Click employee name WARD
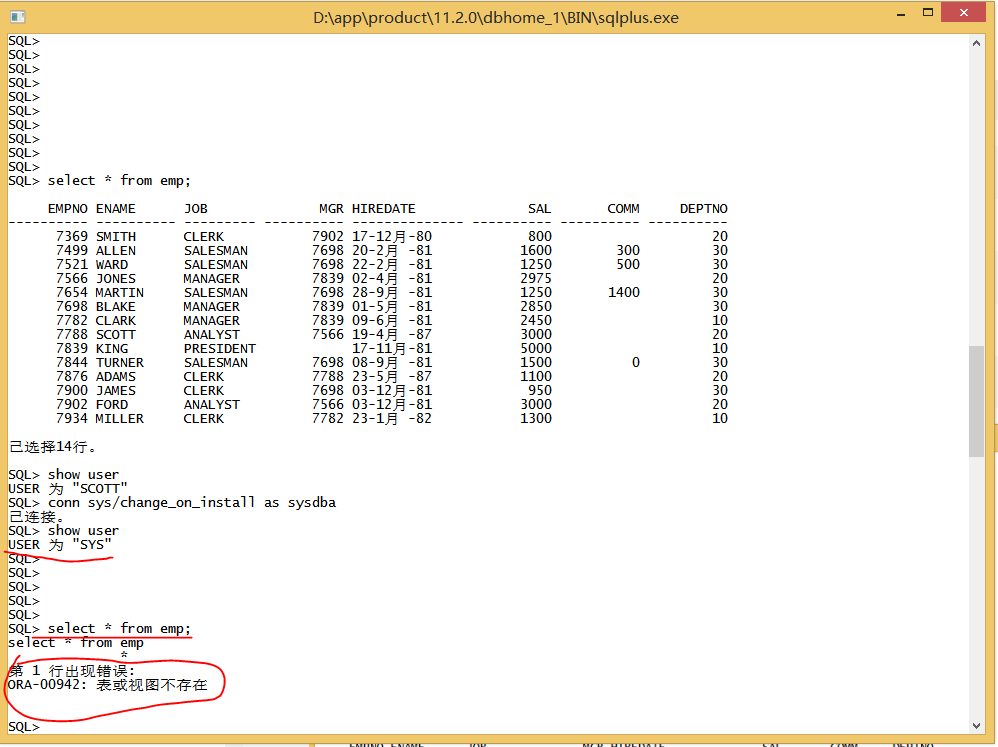 [x=112, y=265]
